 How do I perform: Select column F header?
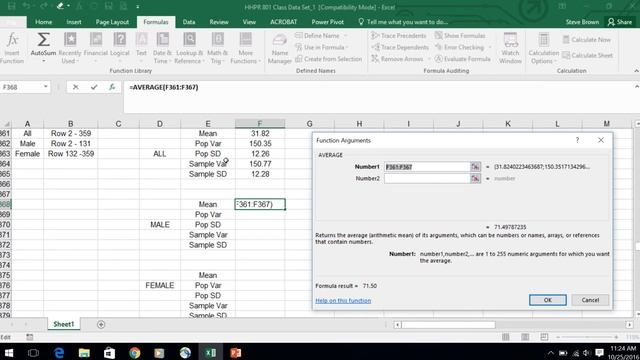click(x=260, y=124)
